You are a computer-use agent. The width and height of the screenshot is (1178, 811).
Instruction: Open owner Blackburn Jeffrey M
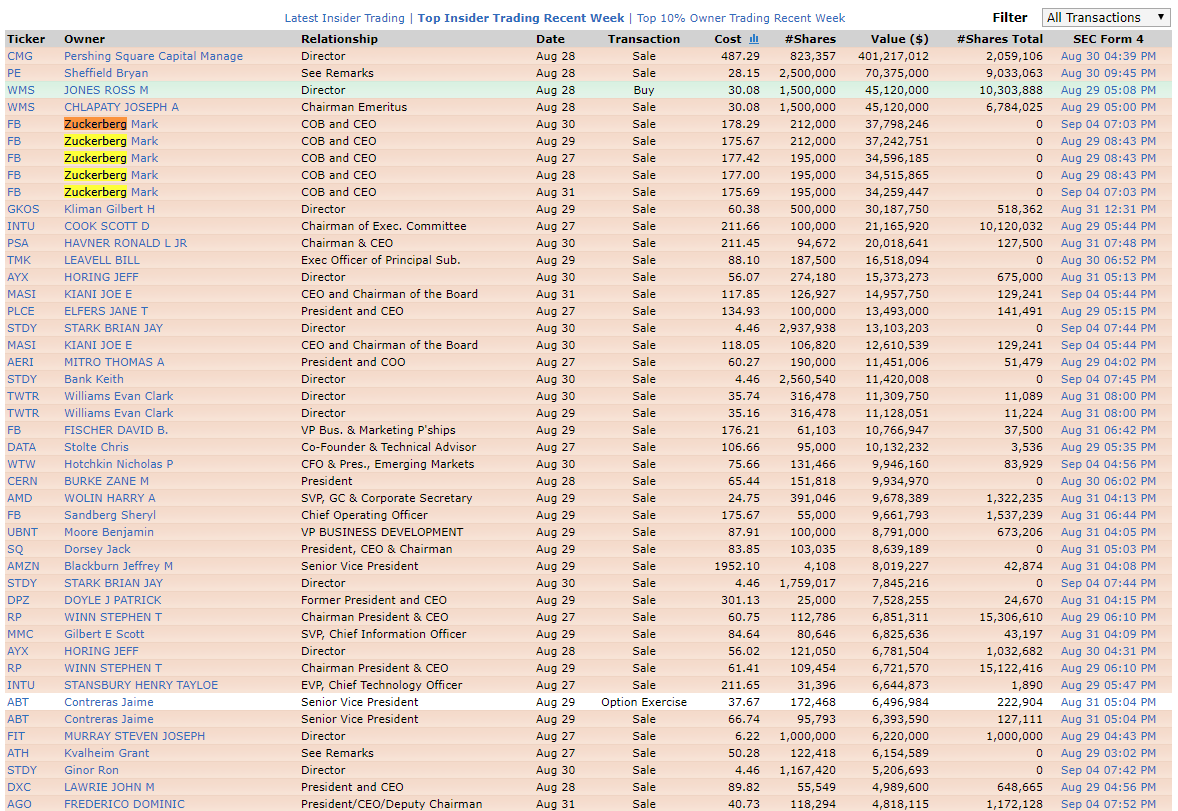(x=118, y=566)
